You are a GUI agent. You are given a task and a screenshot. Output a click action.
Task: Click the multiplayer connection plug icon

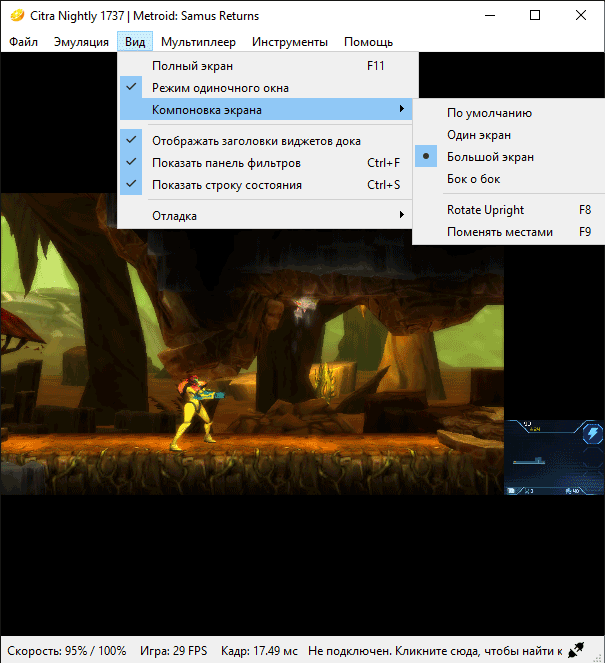pyautogui.click(x=576, y=650)
